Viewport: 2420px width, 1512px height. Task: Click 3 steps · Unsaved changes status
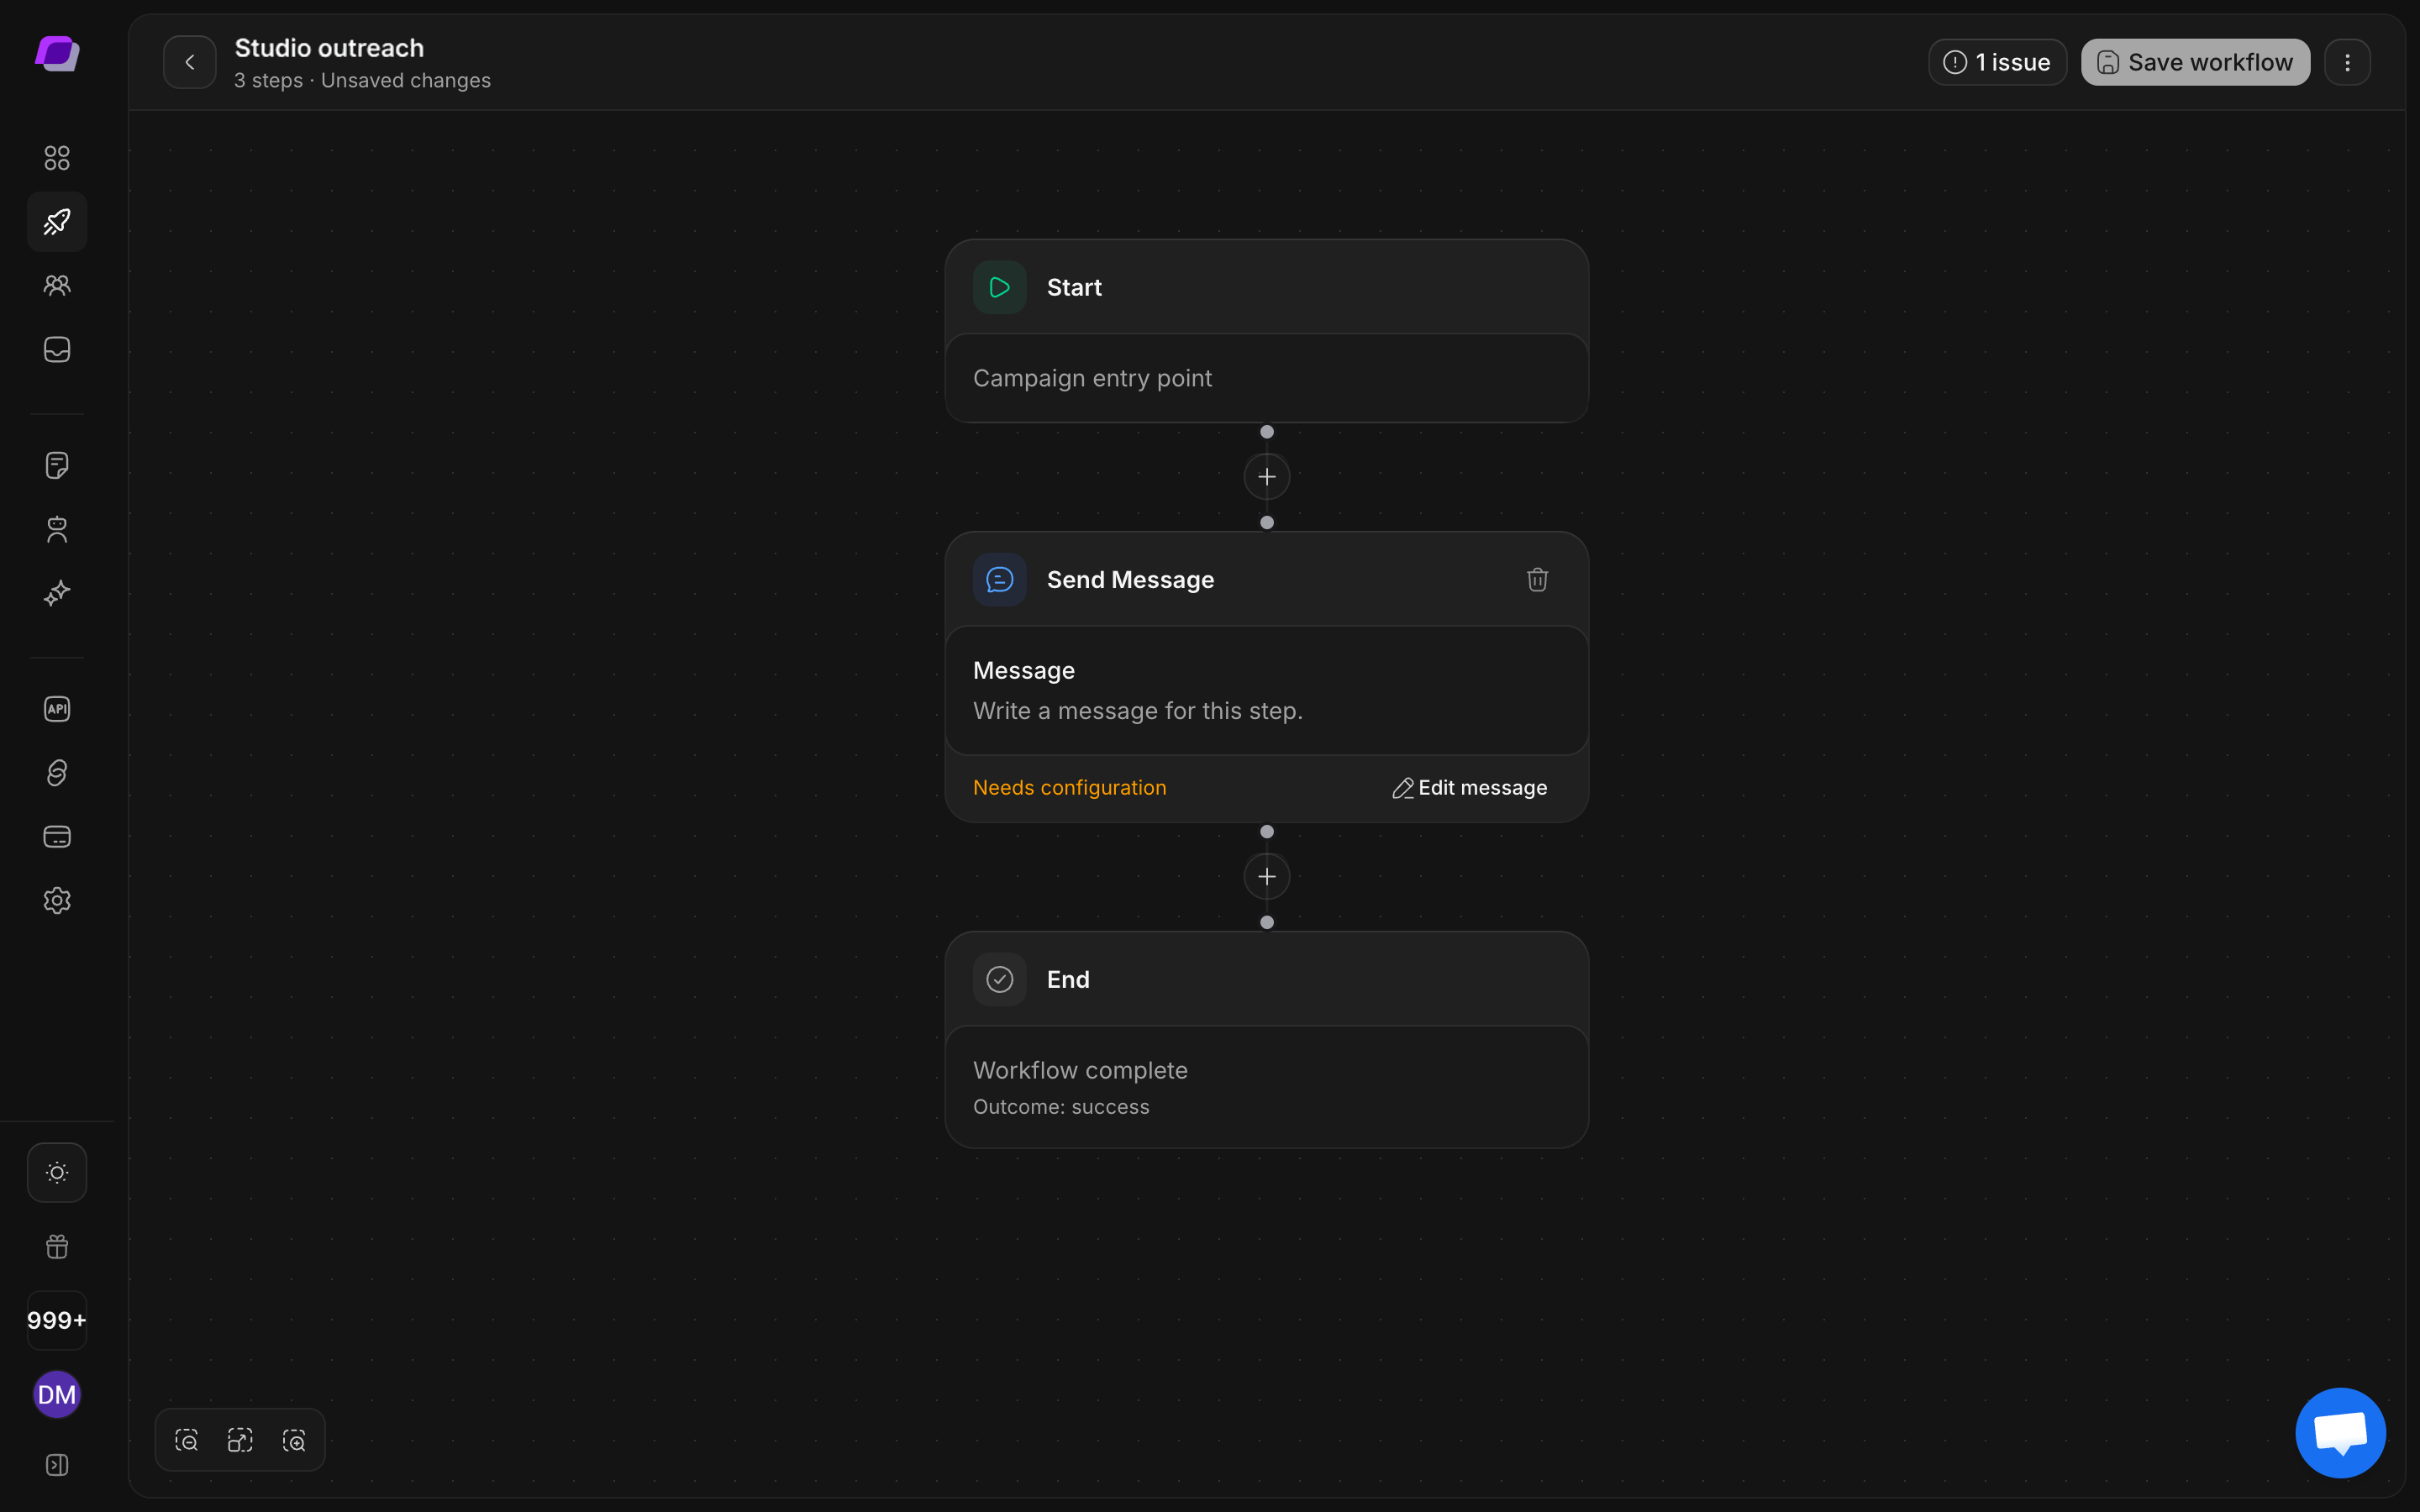[x=362, y=81]
